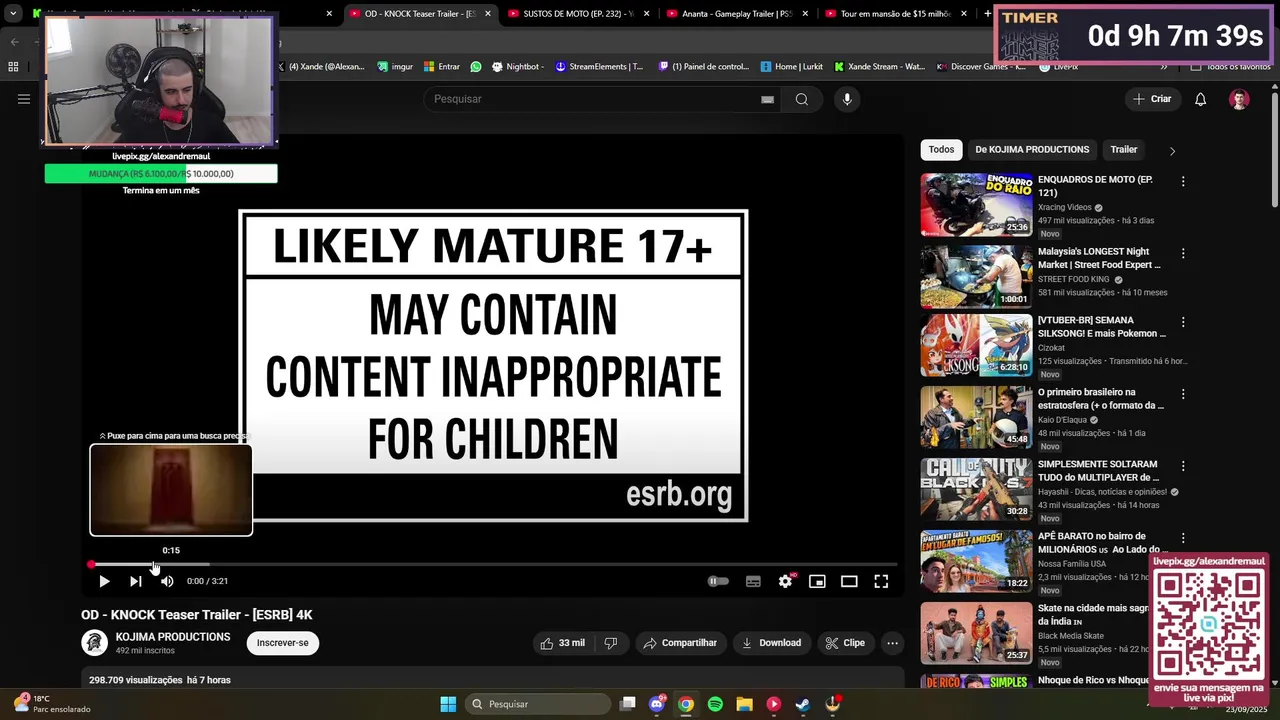This screenshot has height=720, width=1280.
Task: Click the YouTube search field
Action: tap(590, 99)
